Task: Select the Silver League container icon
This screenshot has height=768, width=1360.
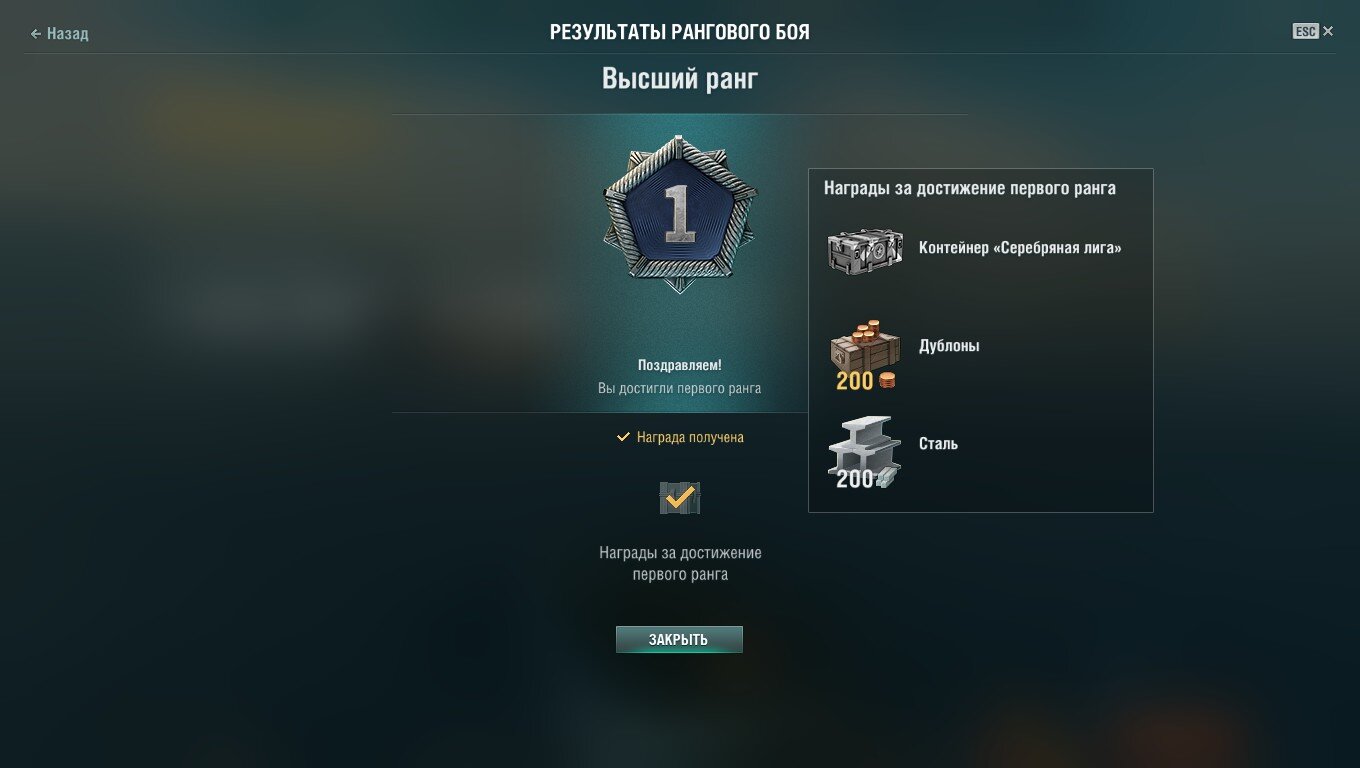Action: pos(865,251)
